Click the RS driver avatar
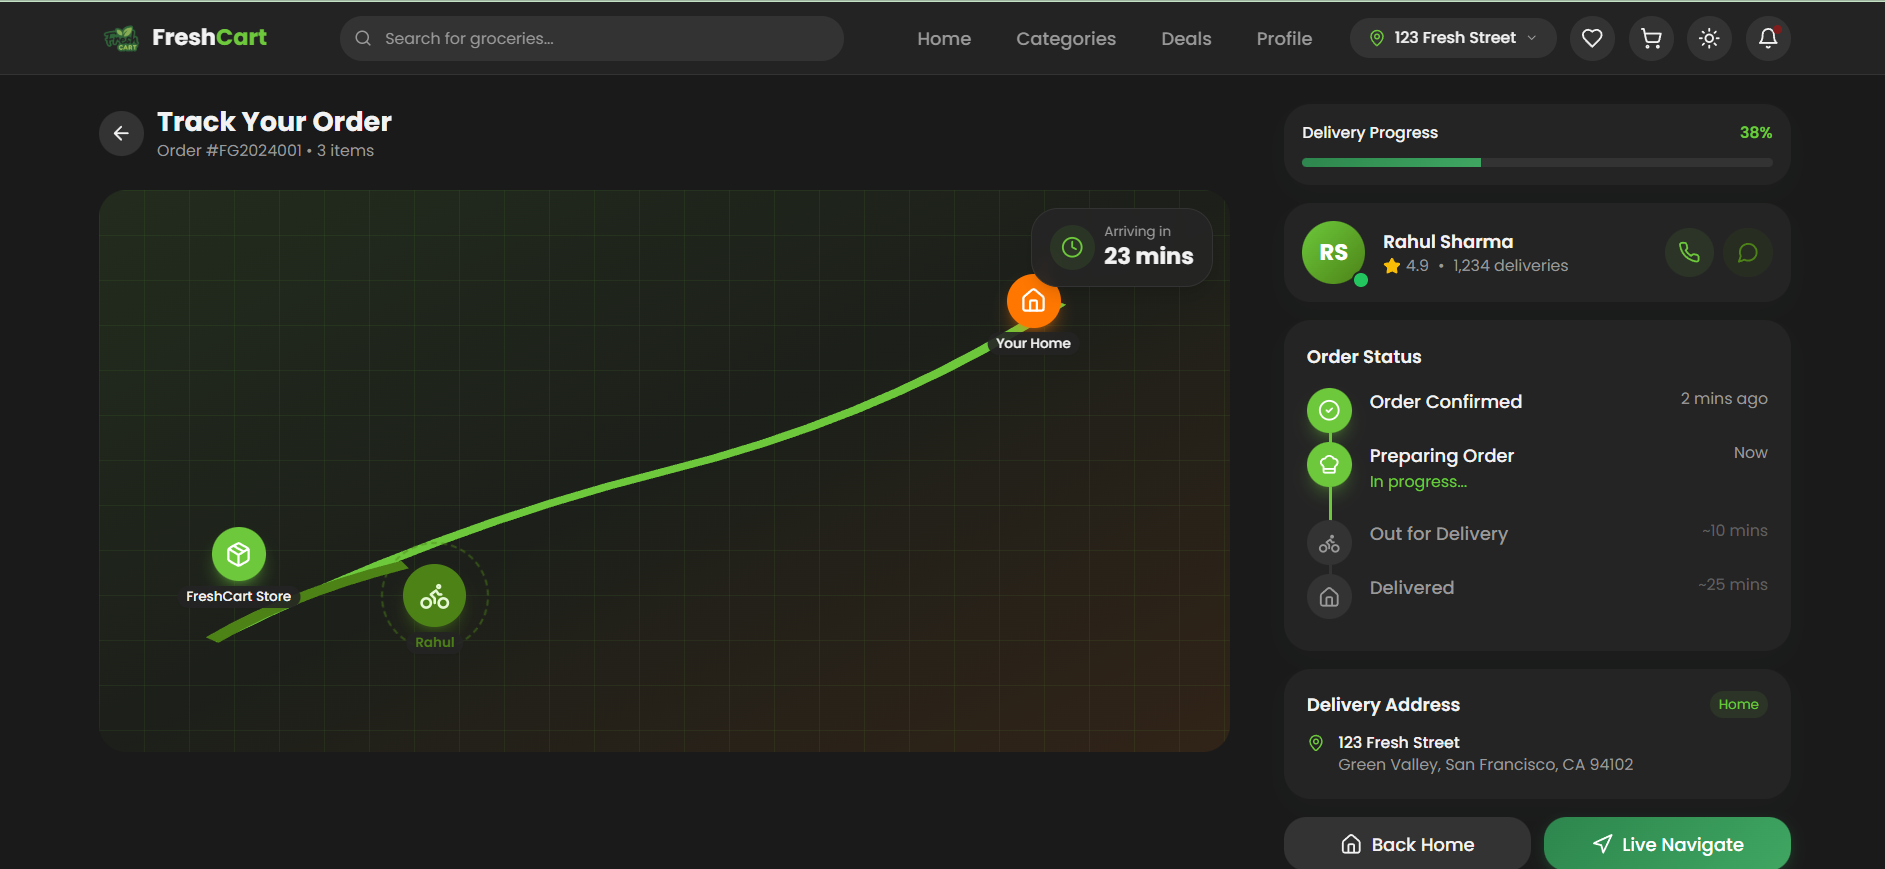The height and width of the screenshot is (869, 1885). 1333,252
